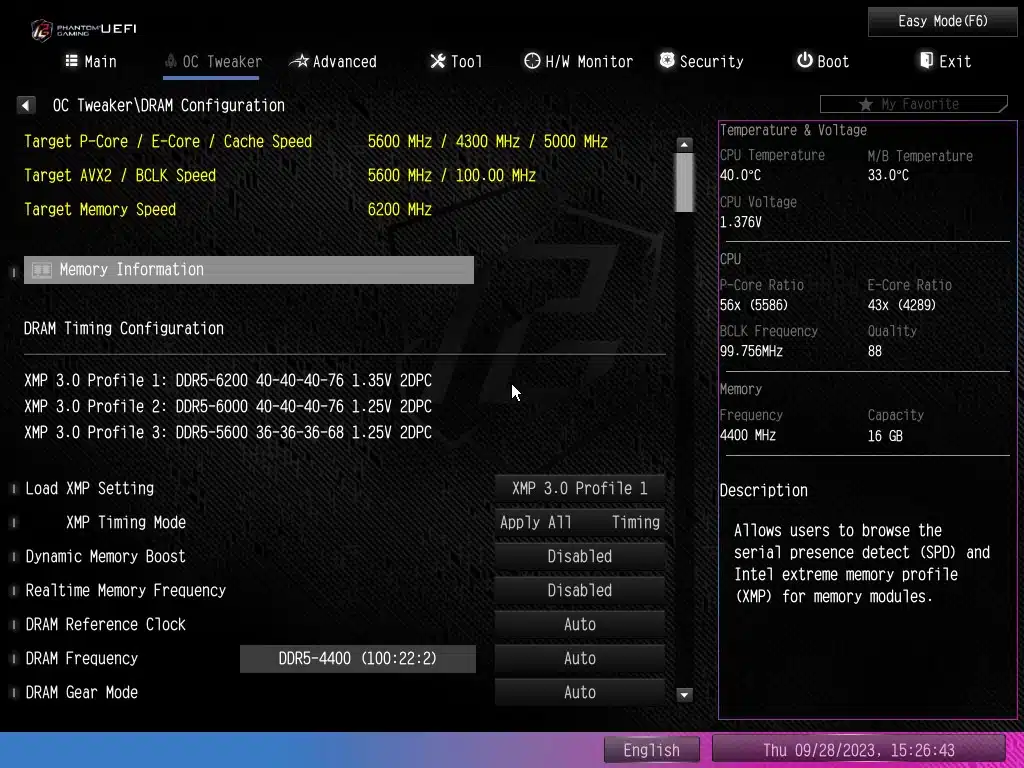
Task: Open DRAM Frequency Auto dropdown
Action: (x=579, y=658)
